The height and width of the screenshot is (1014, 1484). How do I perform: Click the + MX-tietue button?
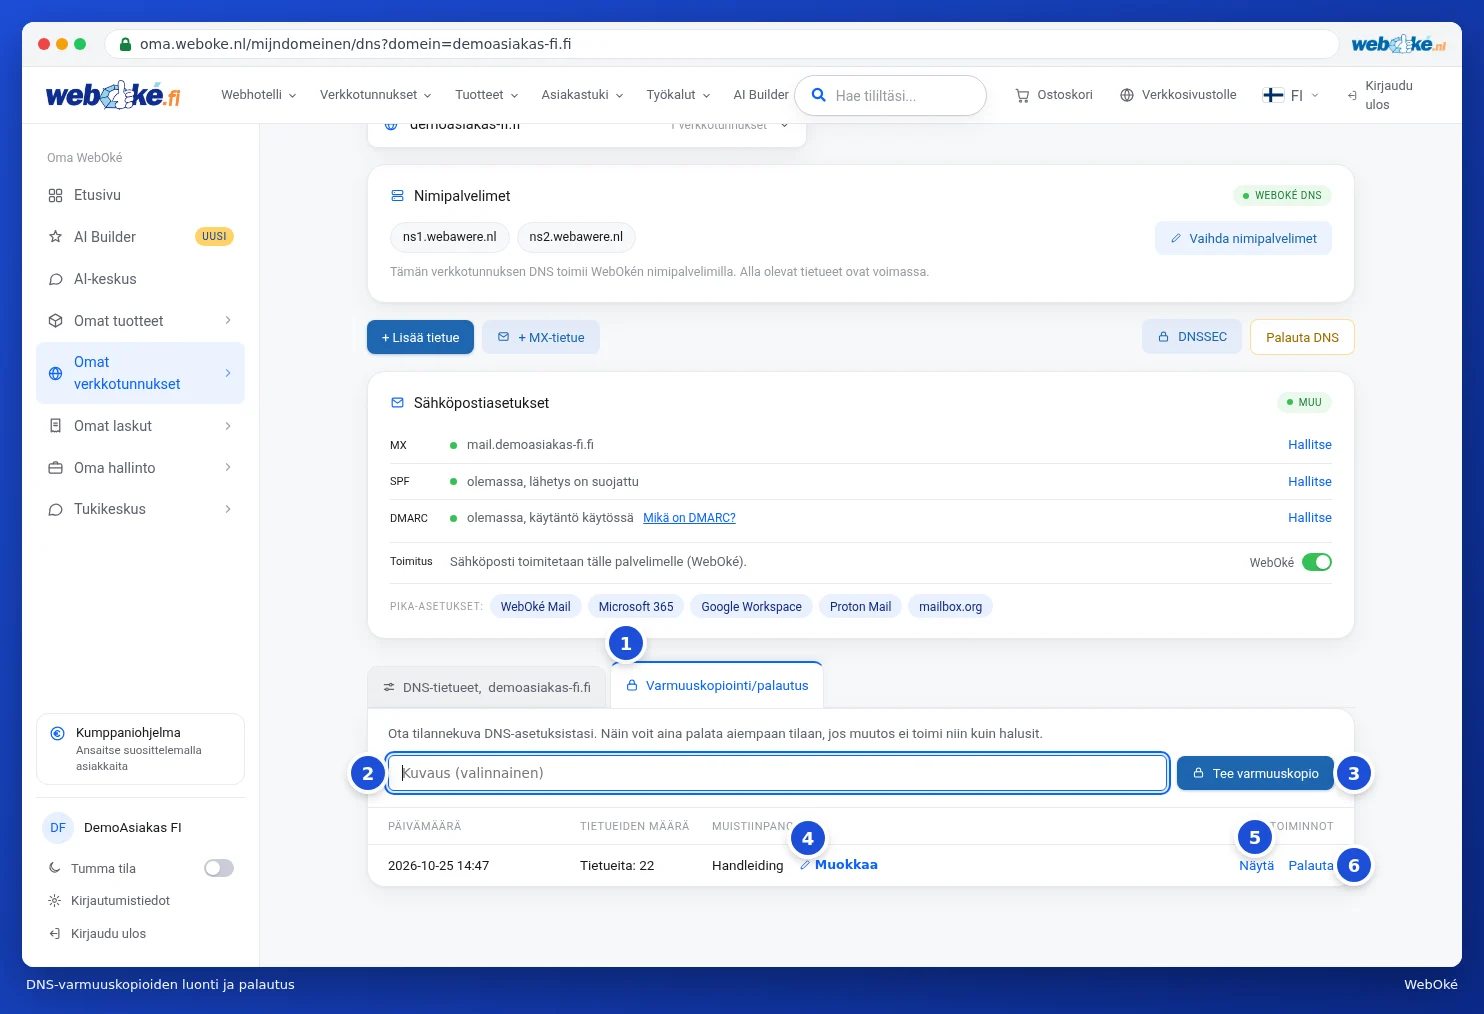coord(541,338)
